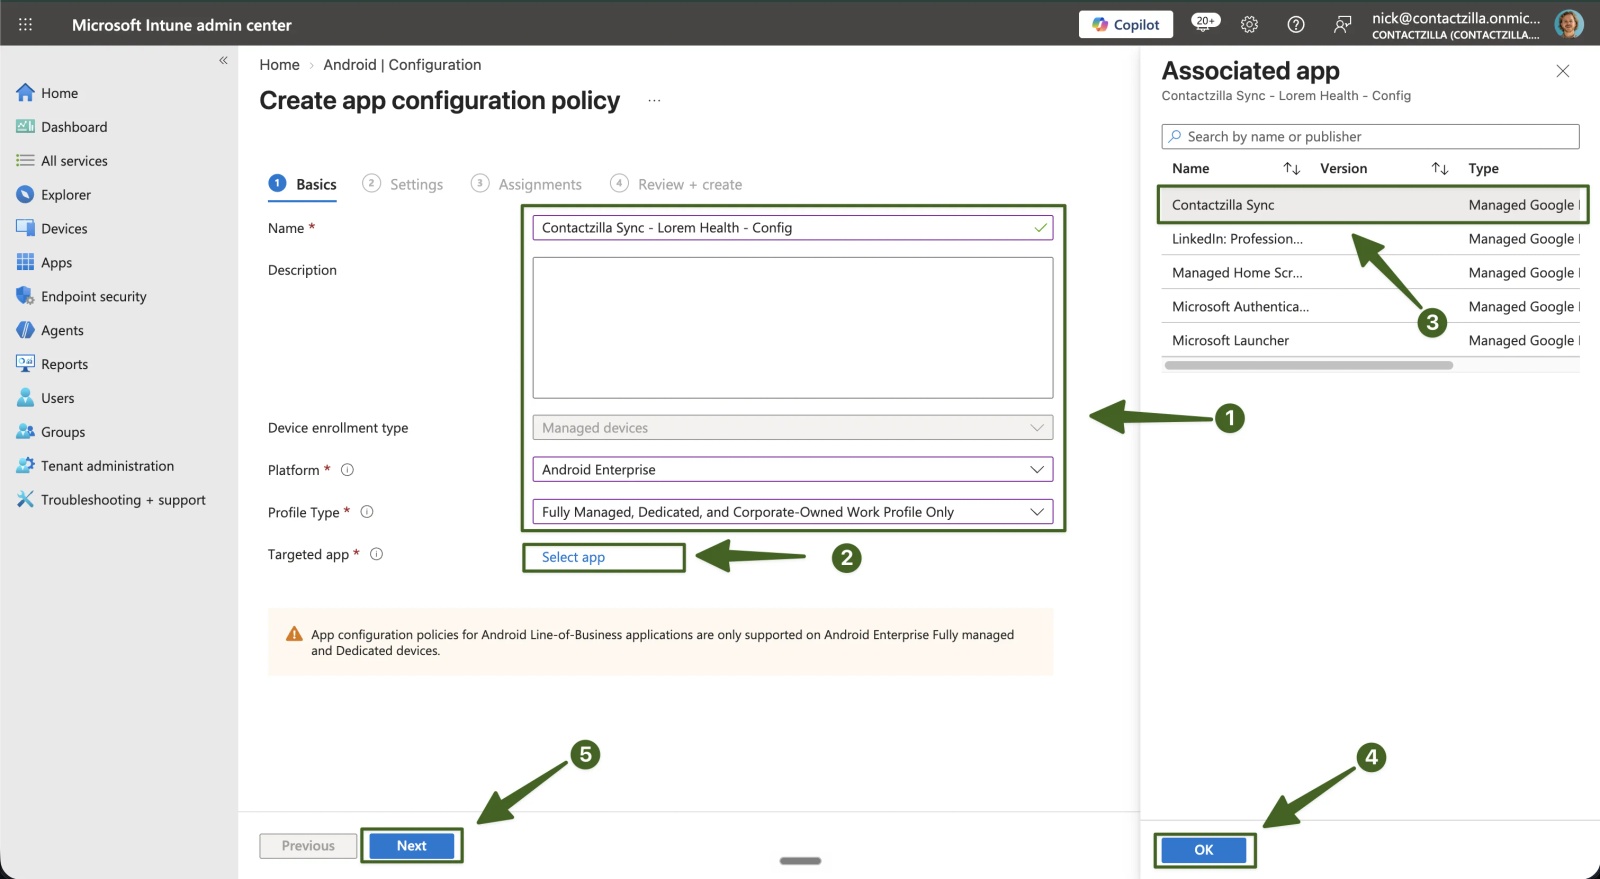The image size is (1600, 879).
Task: Collapse the left navigation sidebar
Action: coord(223,60)
